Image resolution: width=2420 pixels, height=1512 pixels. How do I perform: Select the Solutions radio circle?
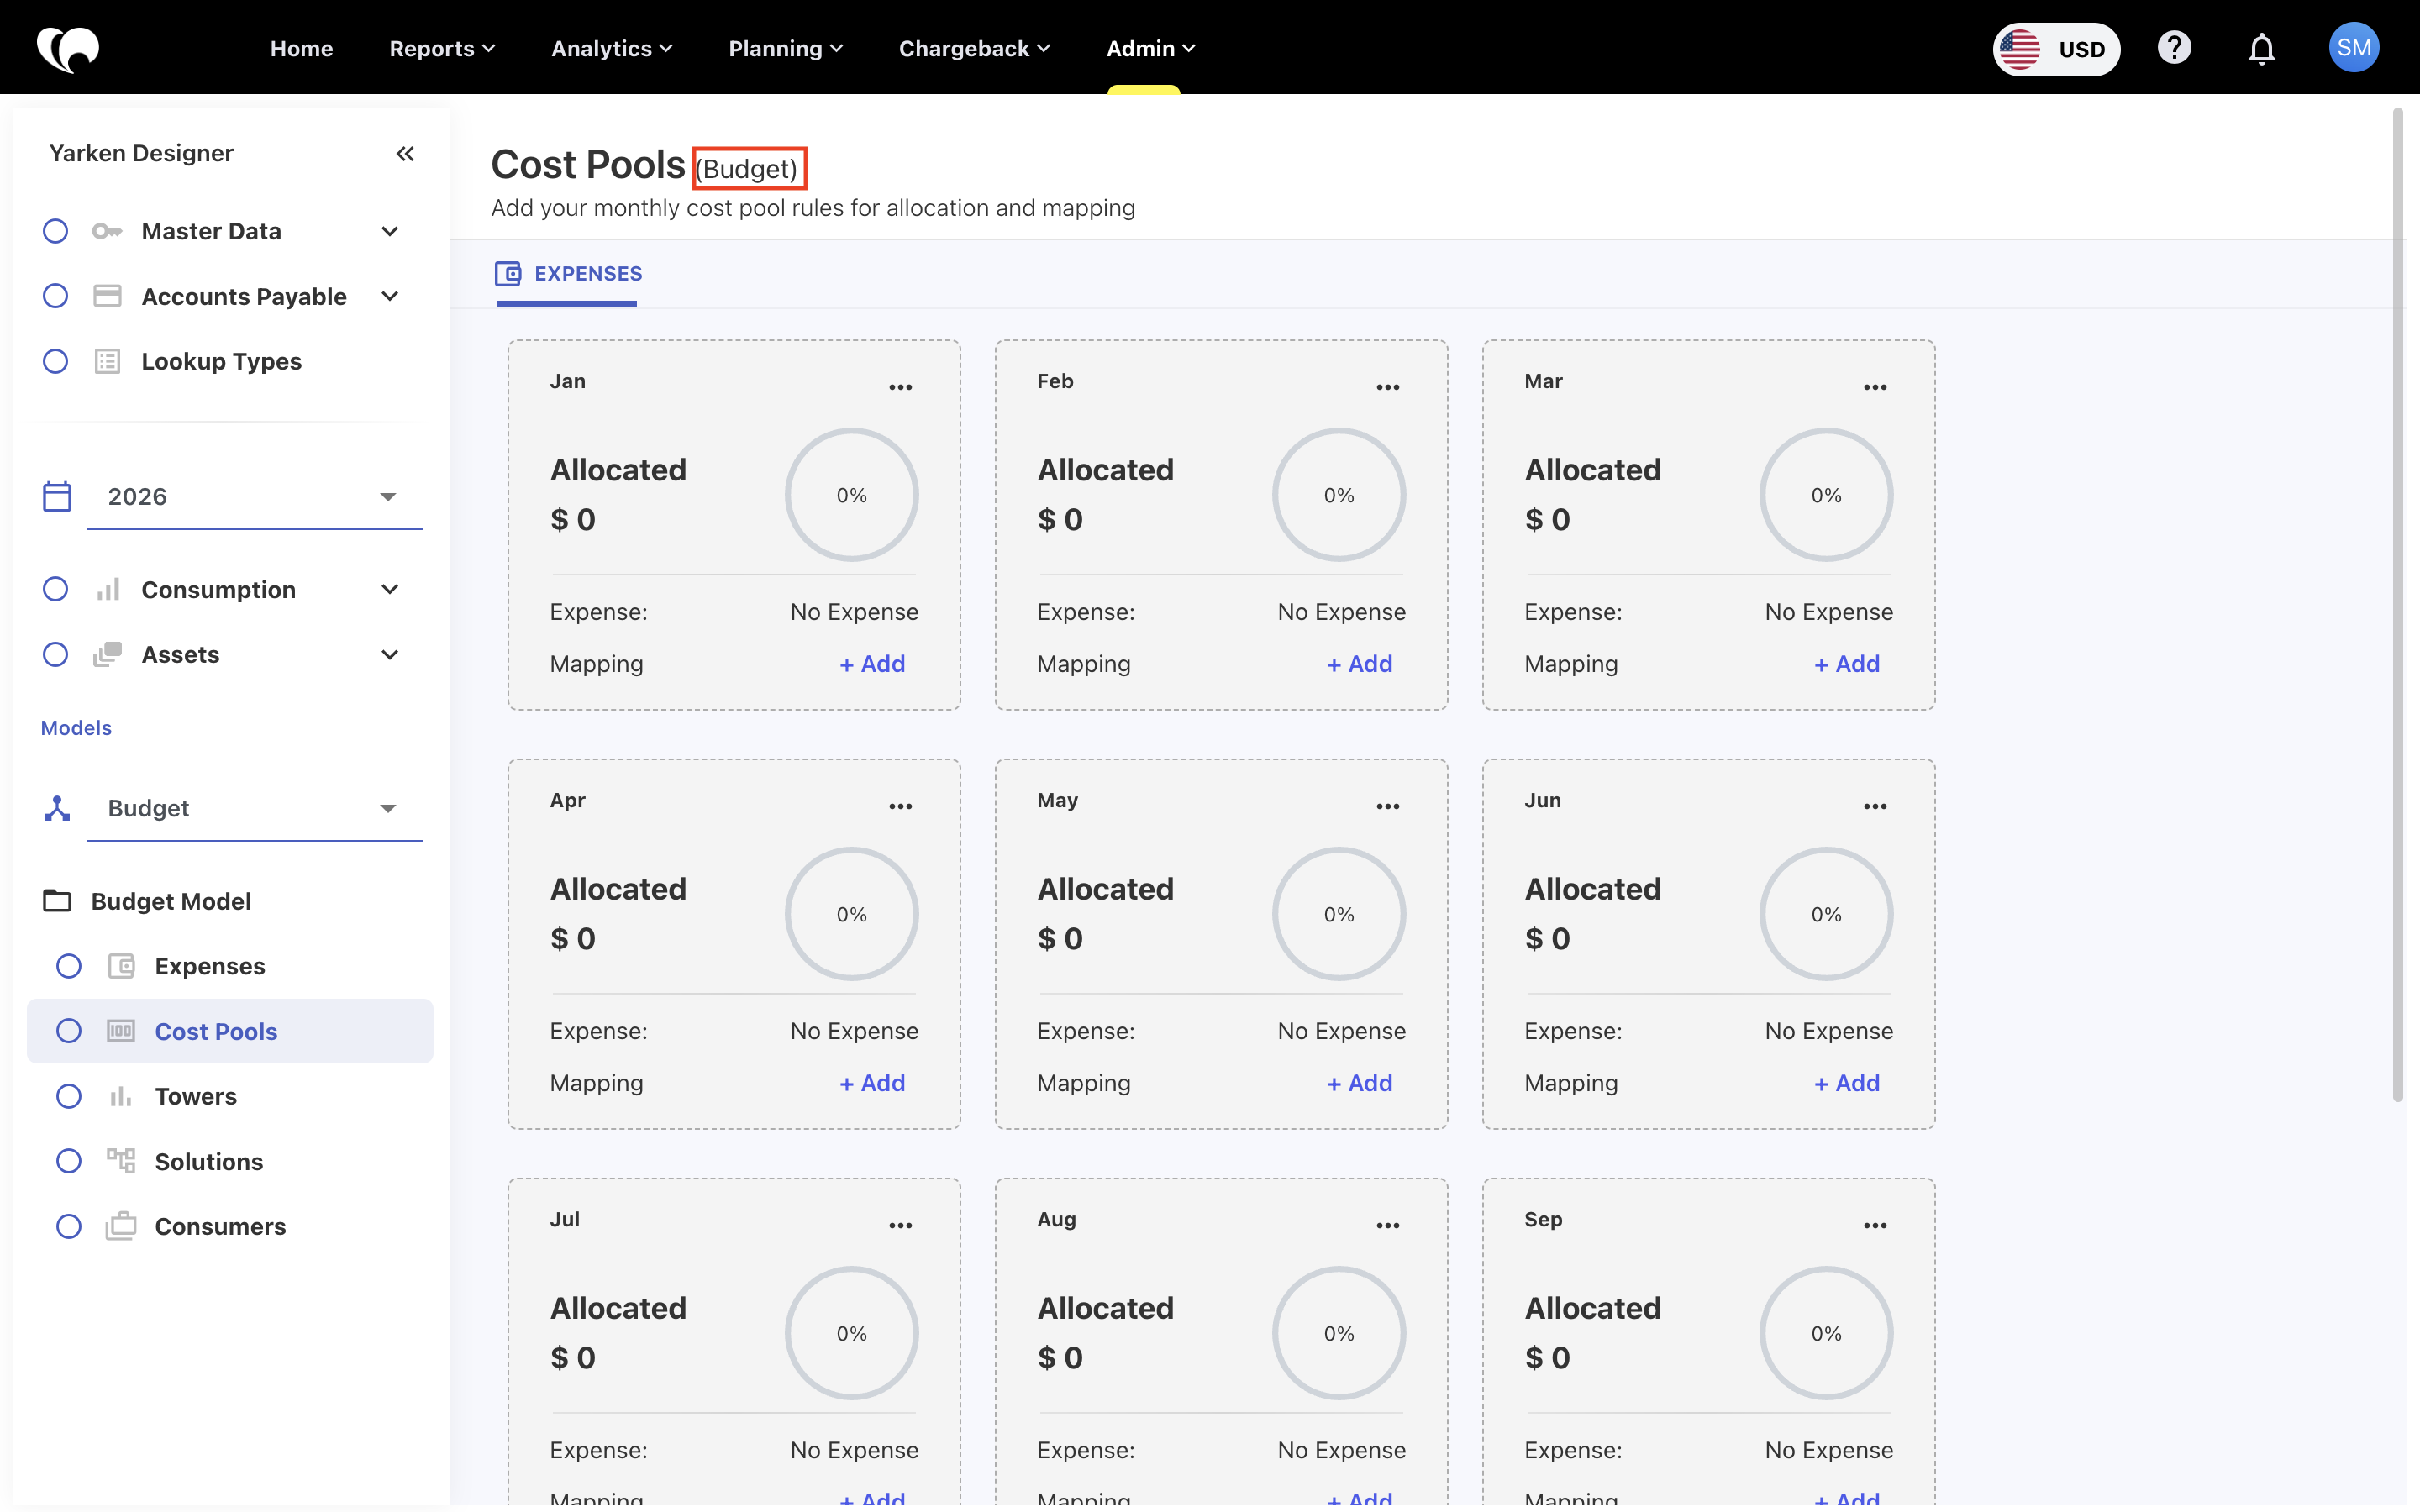(x=68, y=1161)
